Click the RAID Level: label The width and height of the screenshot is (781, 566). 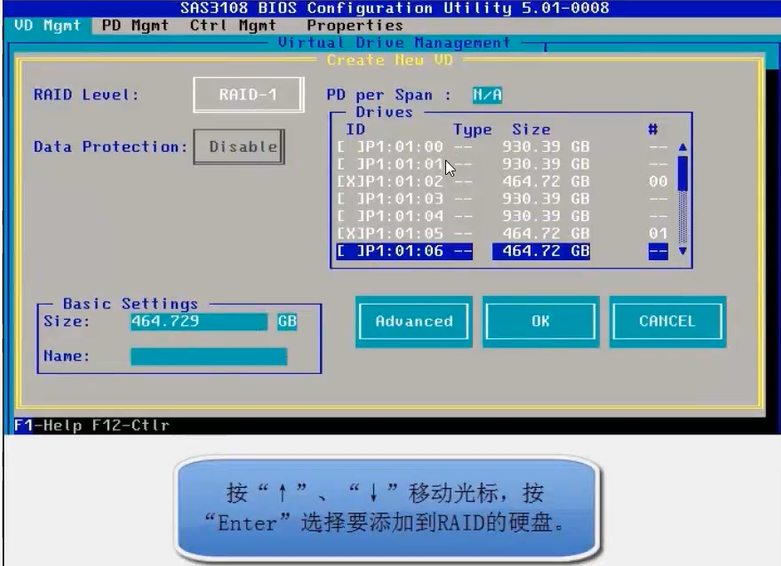coord(86,95)
